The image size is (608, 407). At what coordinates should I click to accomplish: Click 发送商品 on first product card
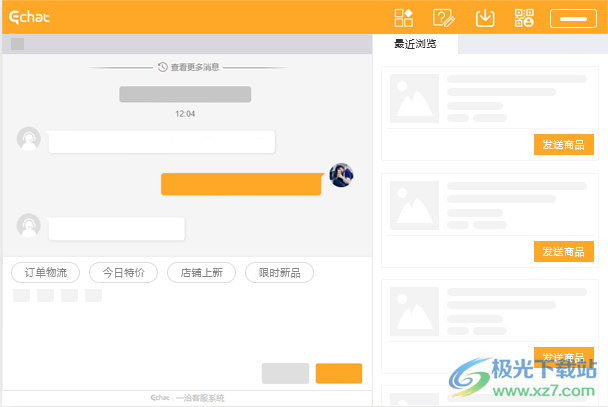tap(563, 145)
